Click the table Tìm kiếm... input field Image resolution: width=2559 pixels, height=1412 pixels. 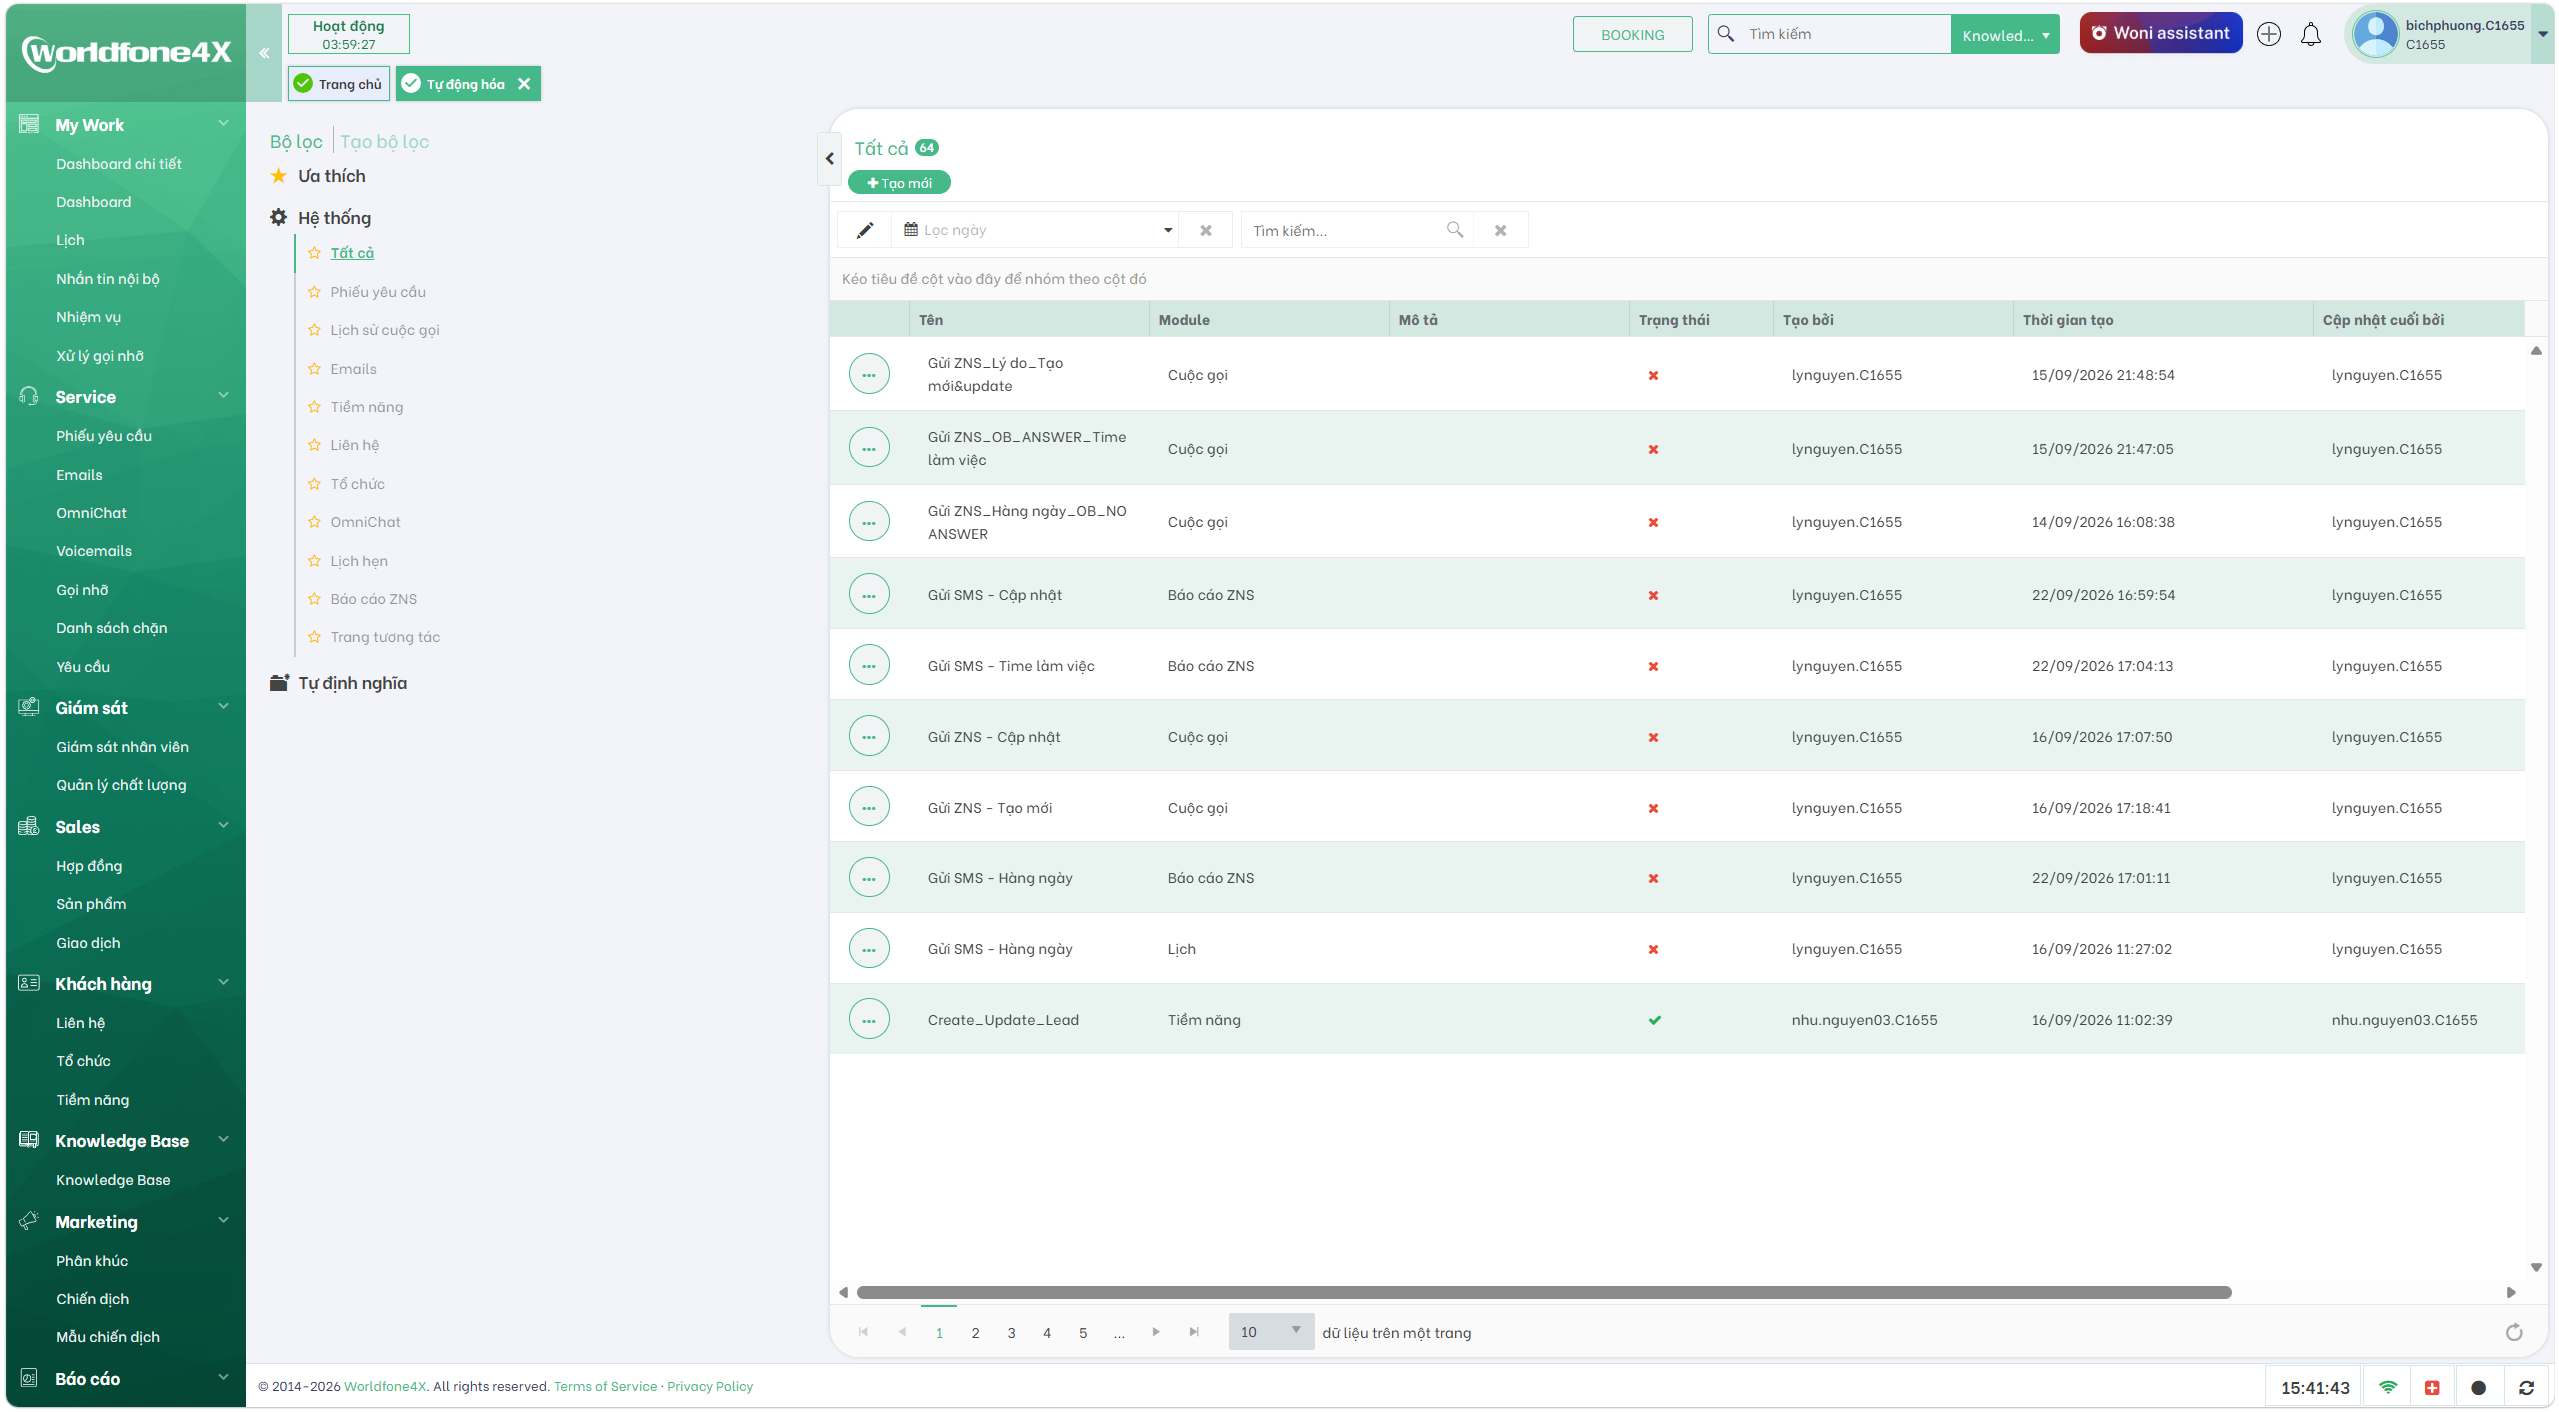1342,231
